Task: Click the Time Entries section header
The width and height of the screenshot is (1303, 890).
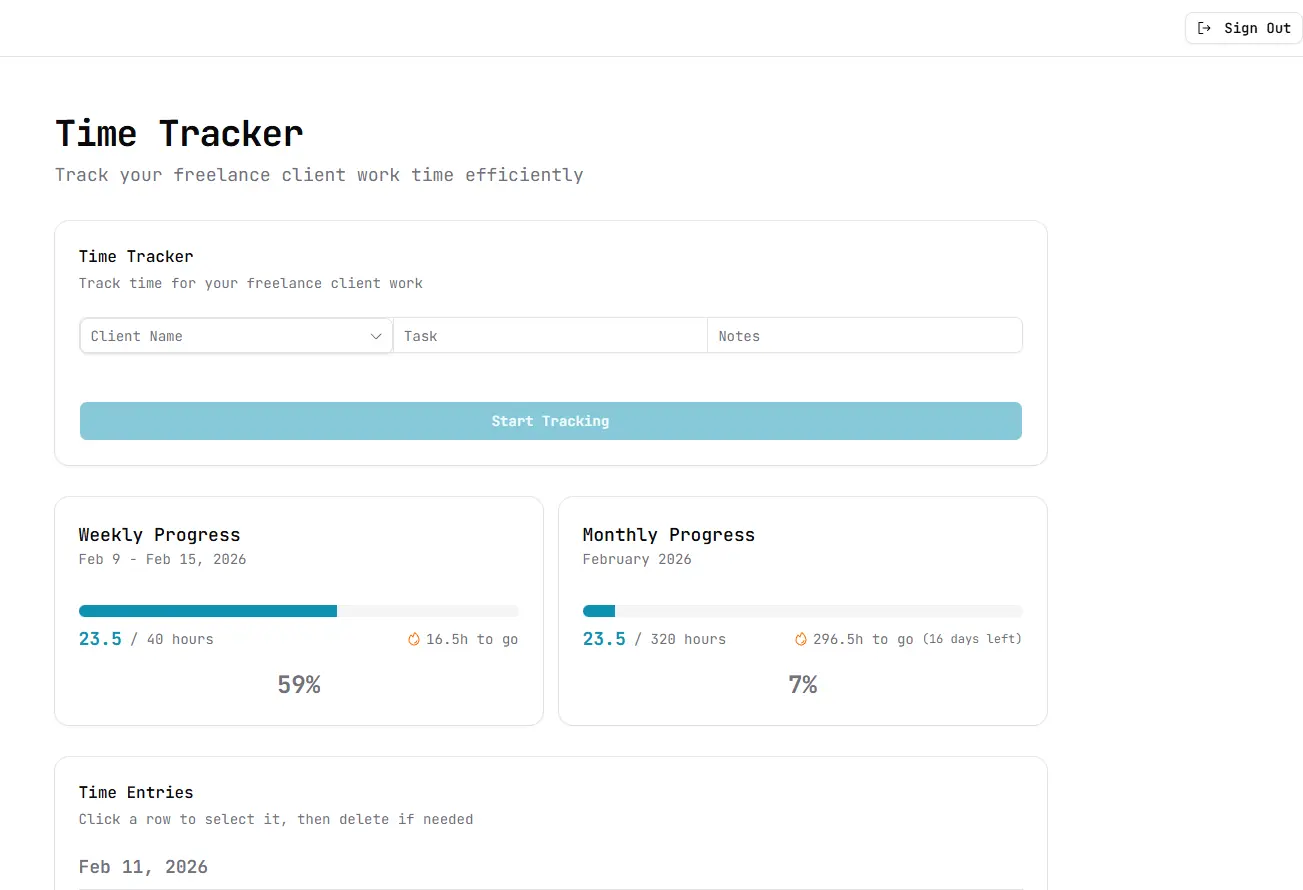Action: point(135,792)
